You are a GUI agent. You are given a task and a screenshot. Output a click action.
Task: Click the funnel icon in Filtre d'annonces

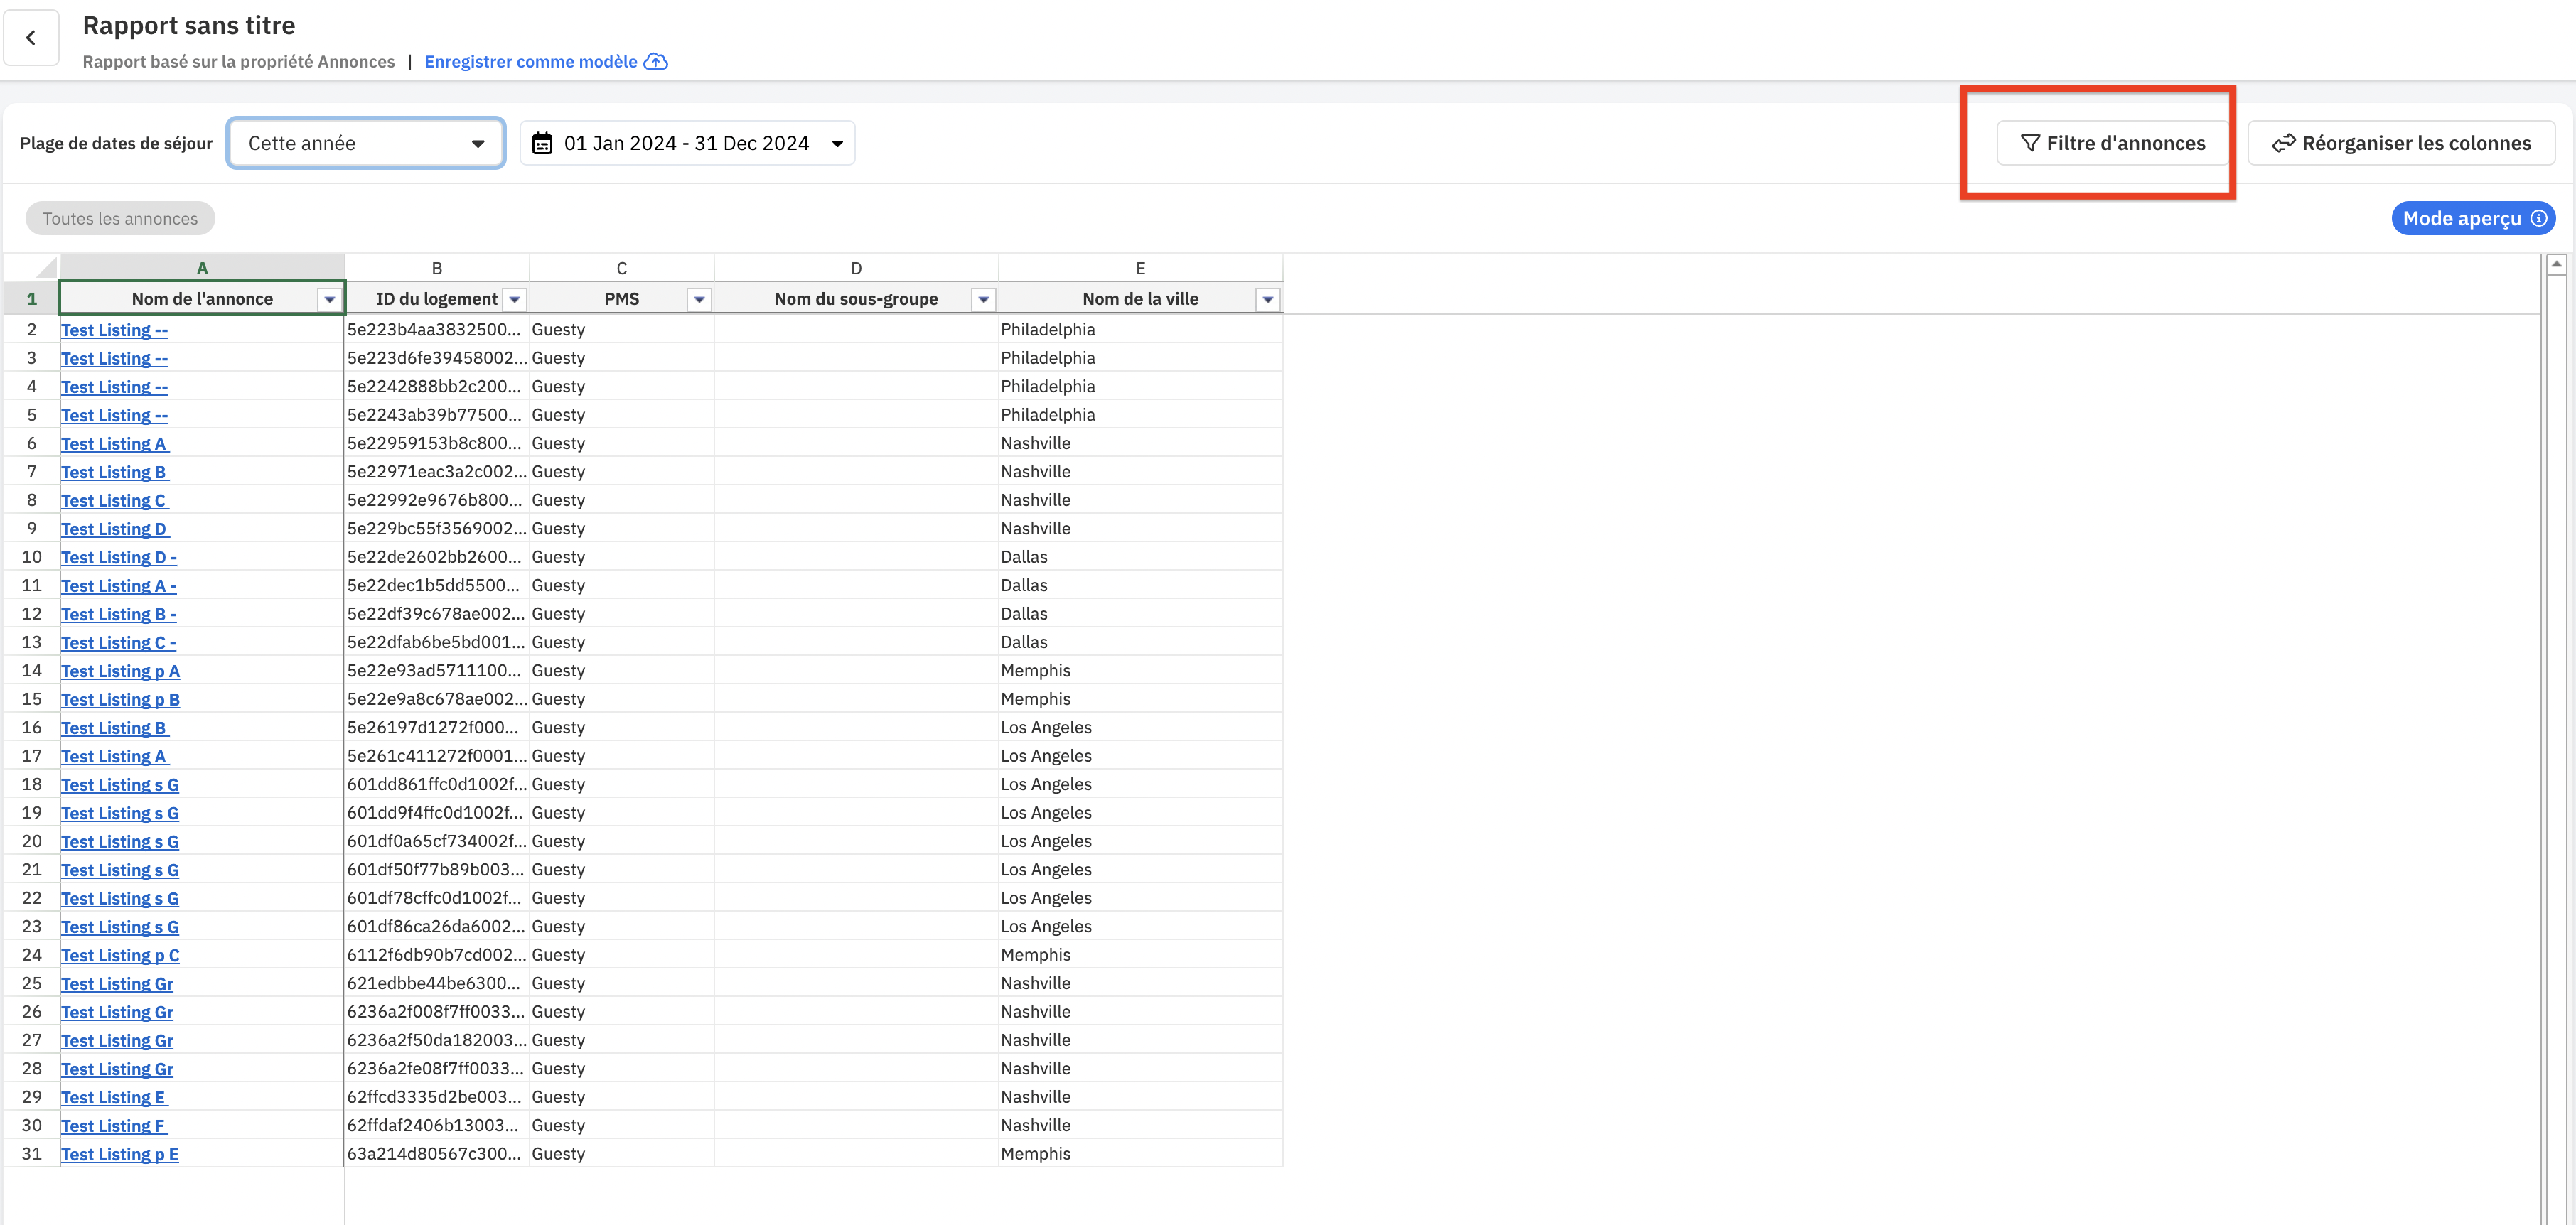pos(2030,143)
